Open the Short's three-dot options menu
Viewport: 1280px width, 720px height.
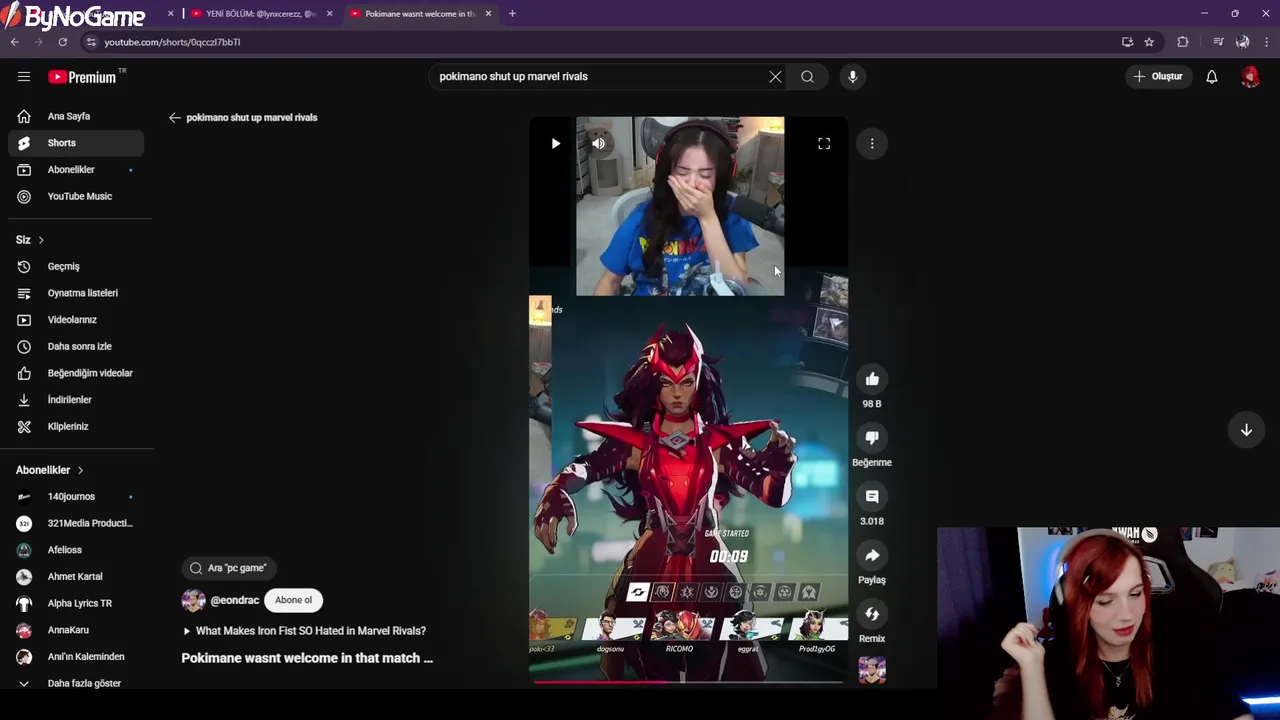872,143
